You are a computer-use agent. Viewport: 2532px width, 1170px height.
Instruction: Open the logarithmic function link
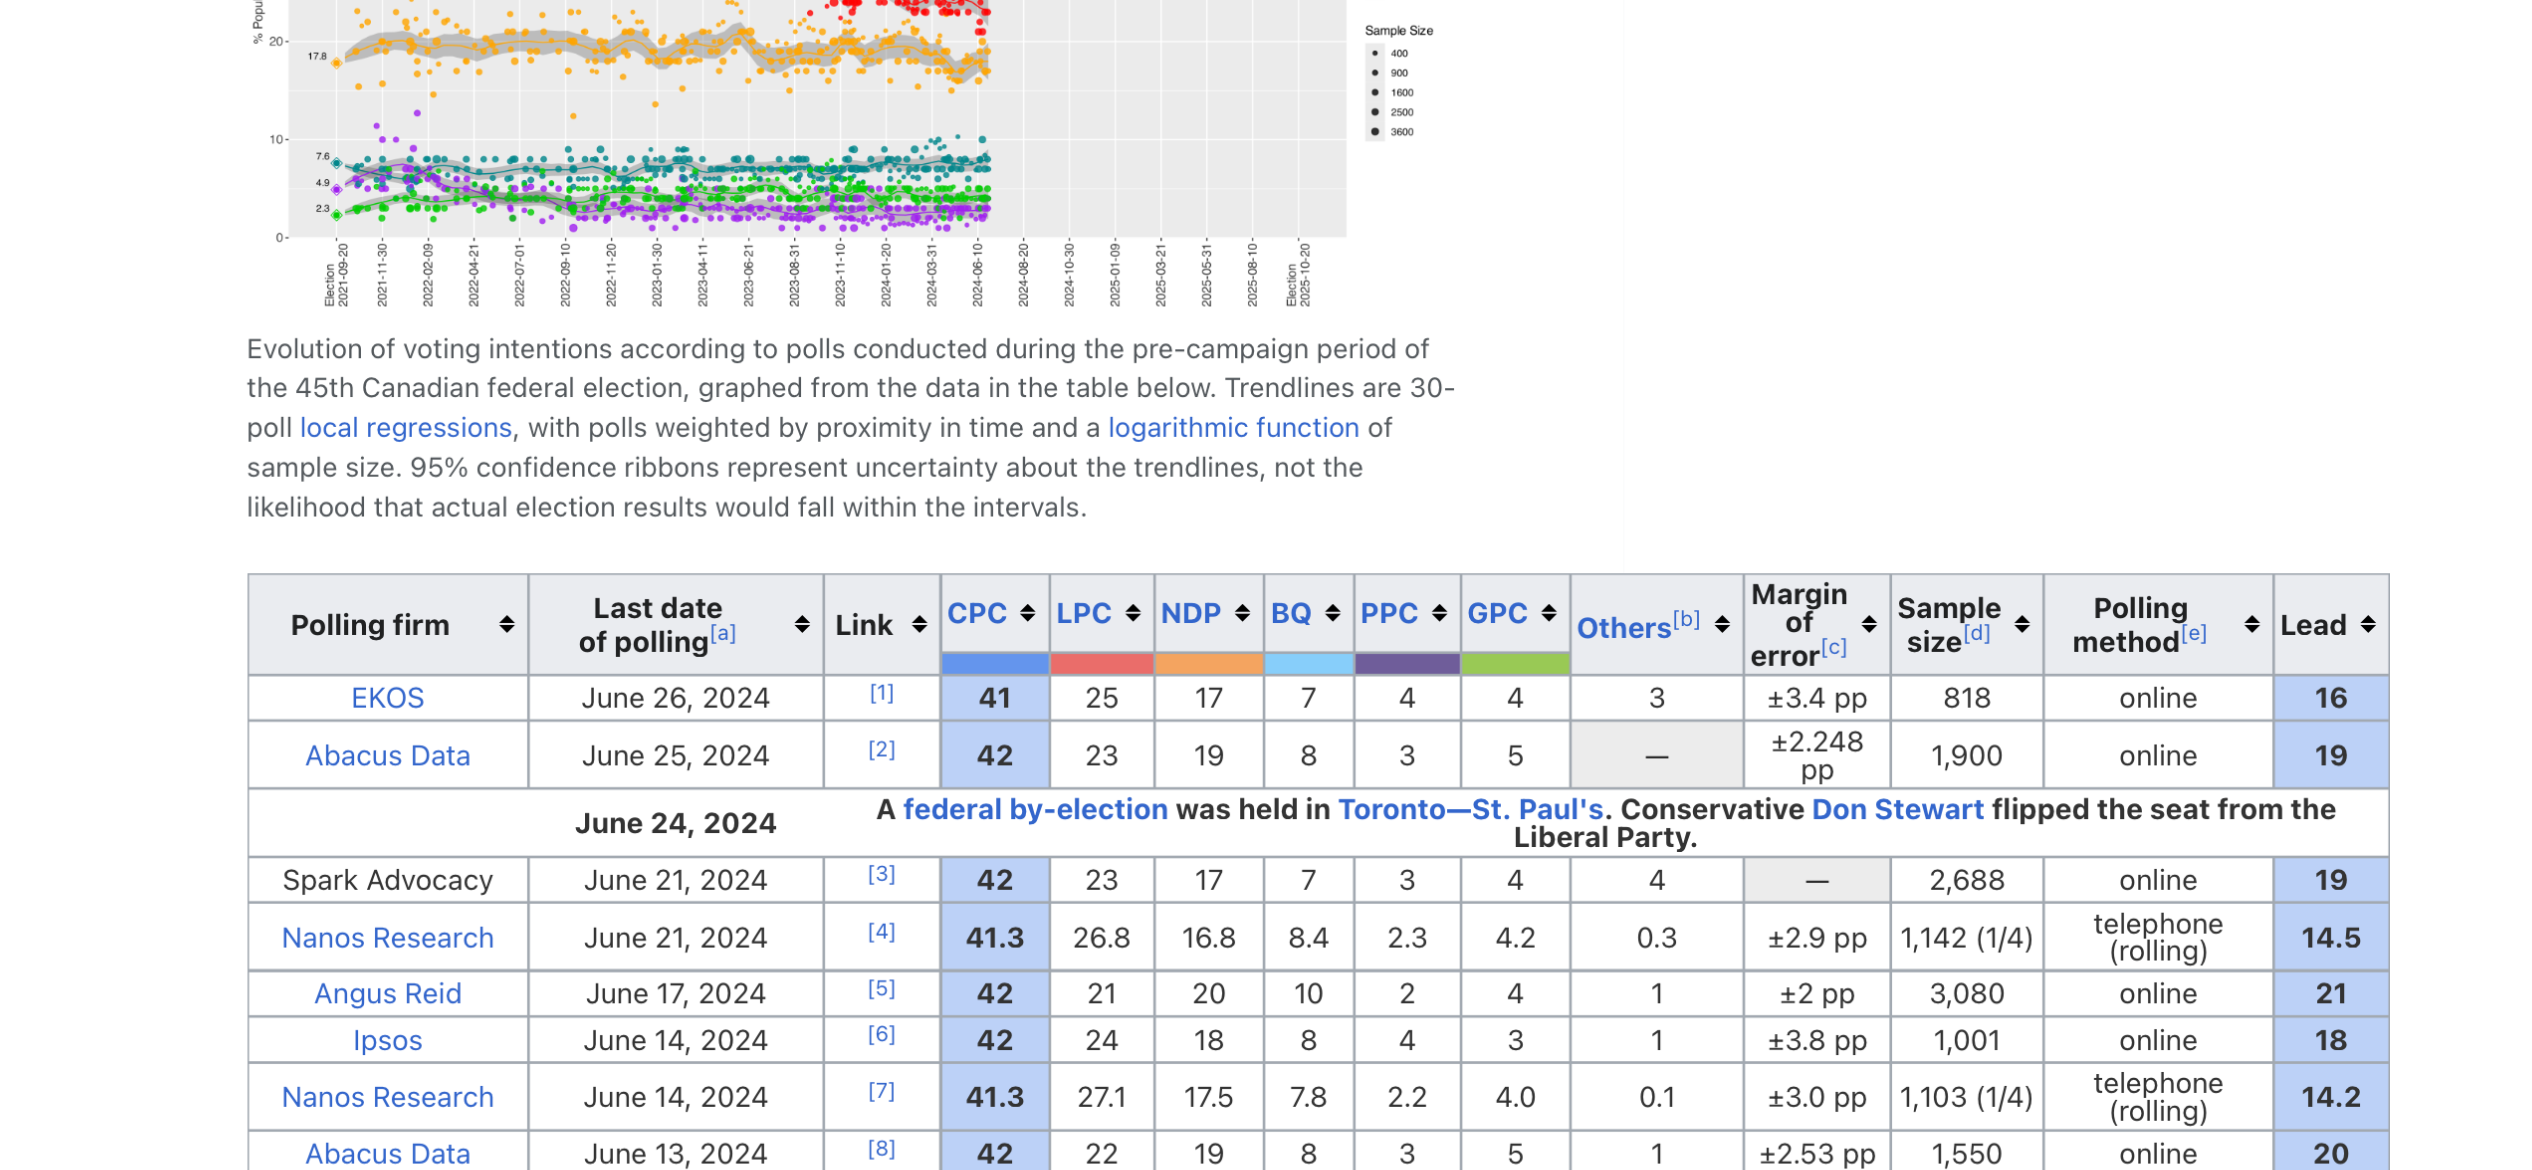point(1233,427)
